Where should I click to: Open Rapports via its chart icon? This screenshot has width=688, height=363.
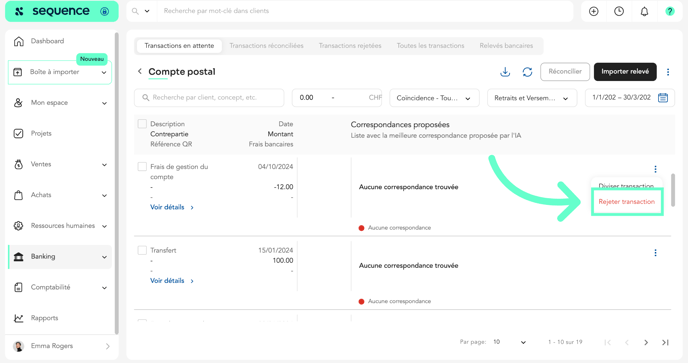click(x=18, y=318)
